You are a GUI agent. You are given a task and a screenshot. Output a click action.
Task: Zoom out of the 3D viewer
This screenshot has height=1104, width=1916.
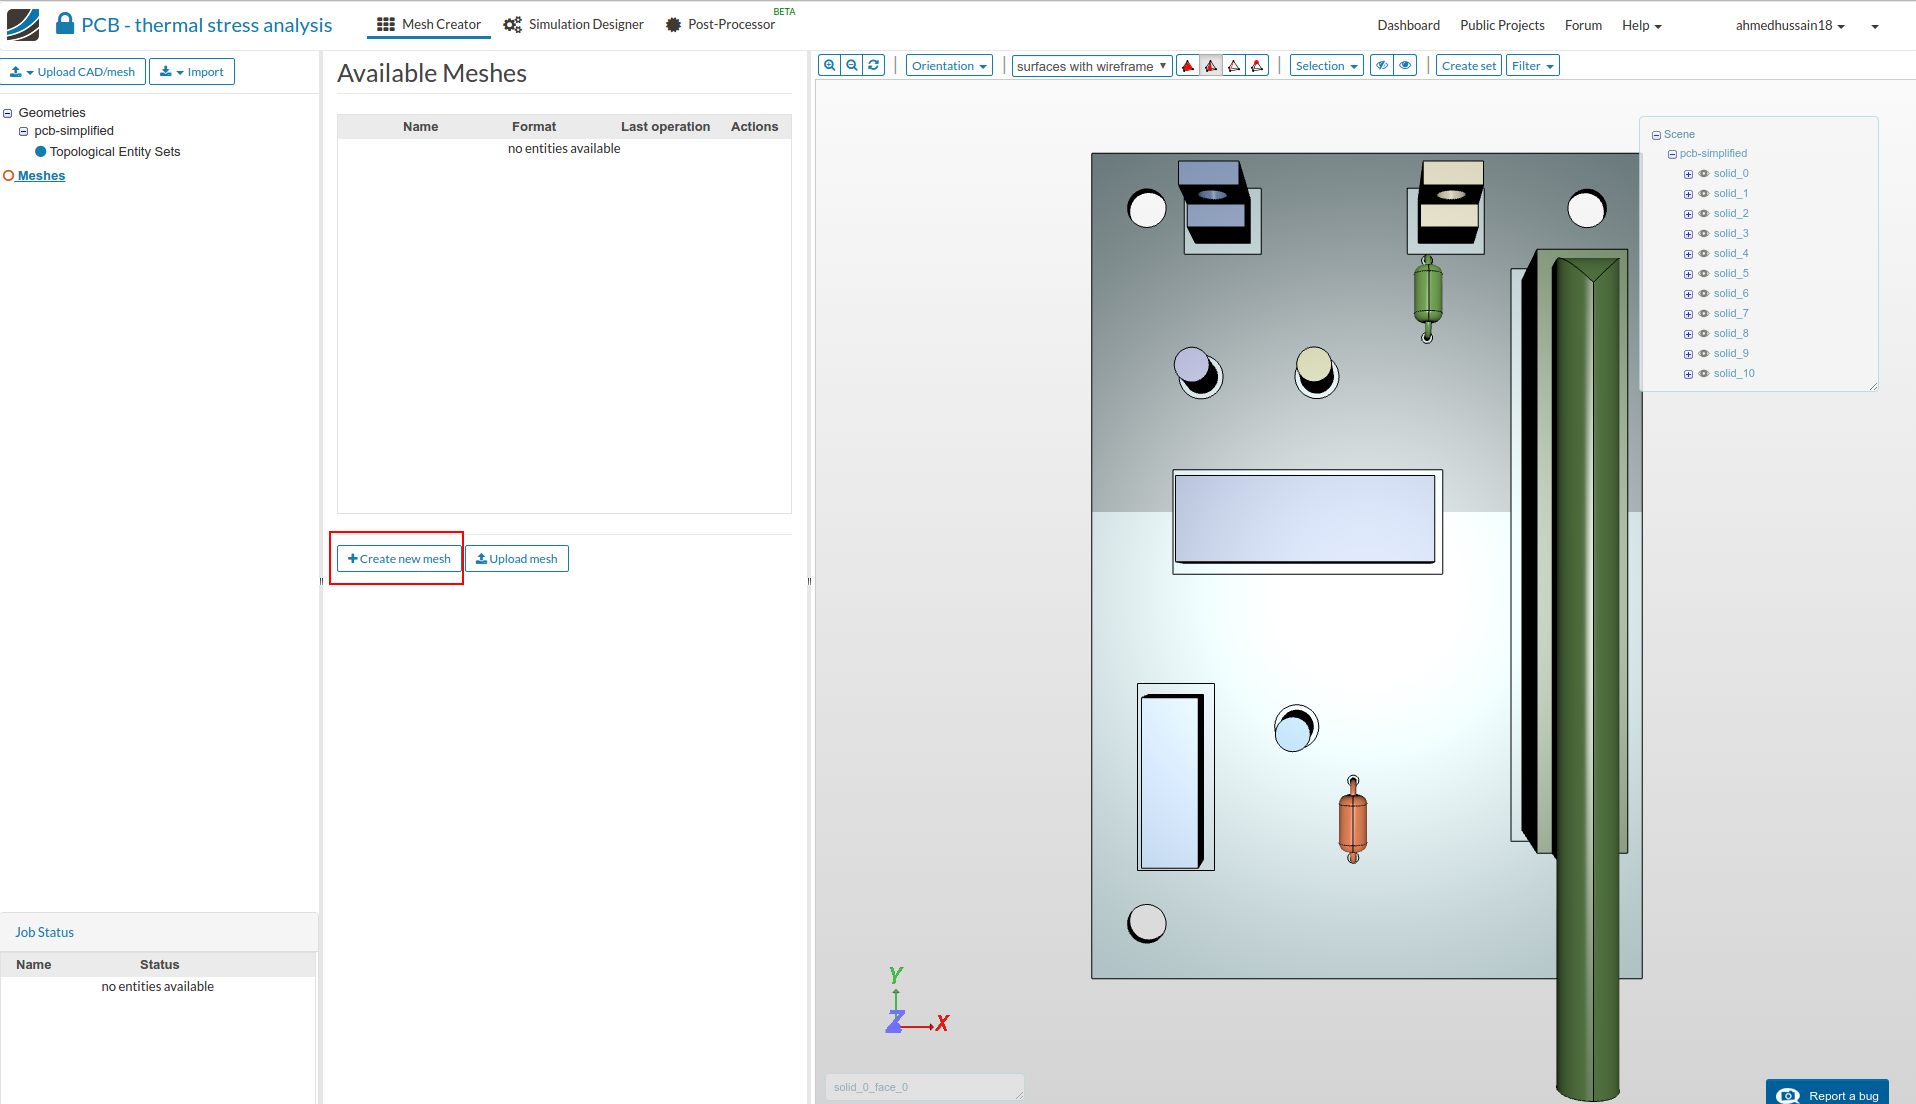tap(852, 66)
